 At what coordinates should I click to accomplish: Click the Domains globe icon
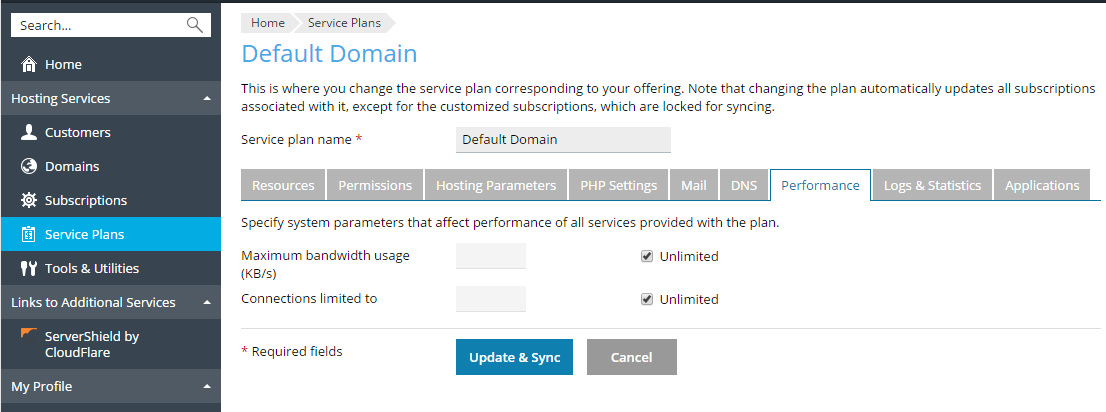(x=29, y=167)
